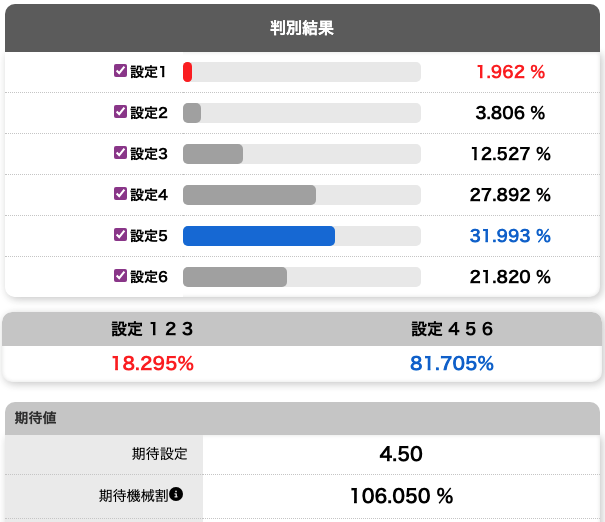
Task: Click the 81.705% high settings total
Action: pyautogui.click(x=452, y=363)
